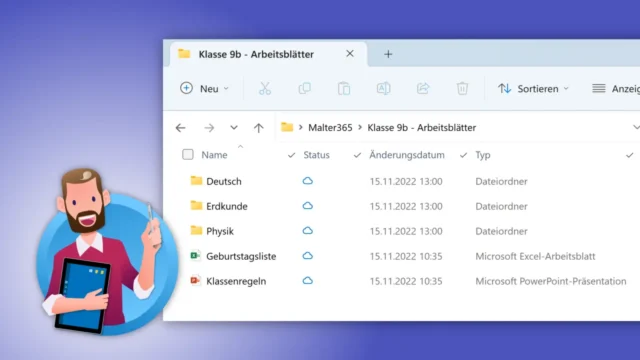Screen dimensions: 640x360
Task: Click cloud status icon of Physik
Action: click(x=308, y=231)
